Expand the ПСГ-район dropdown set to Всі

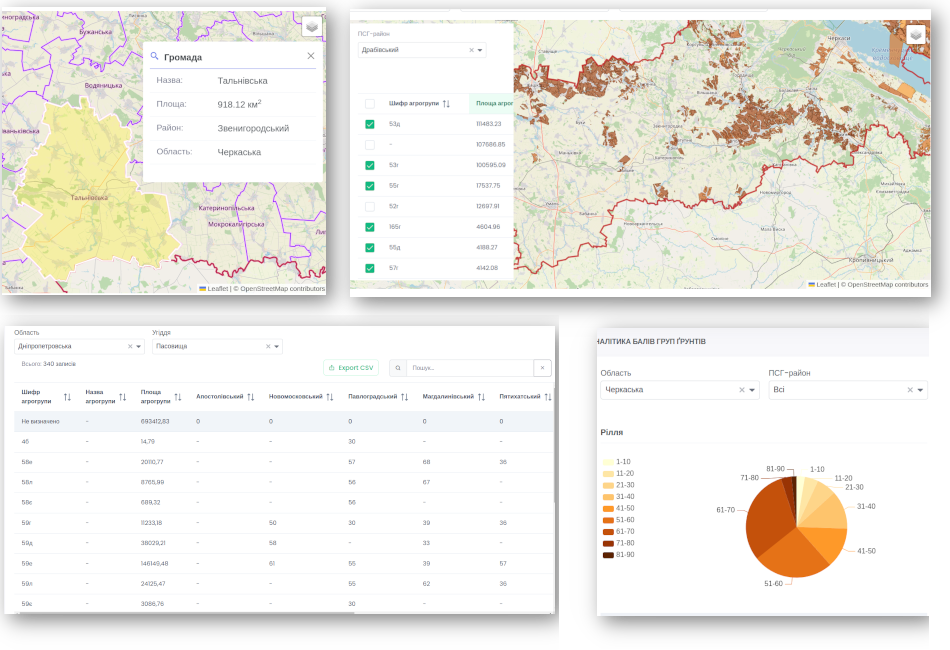920,390
